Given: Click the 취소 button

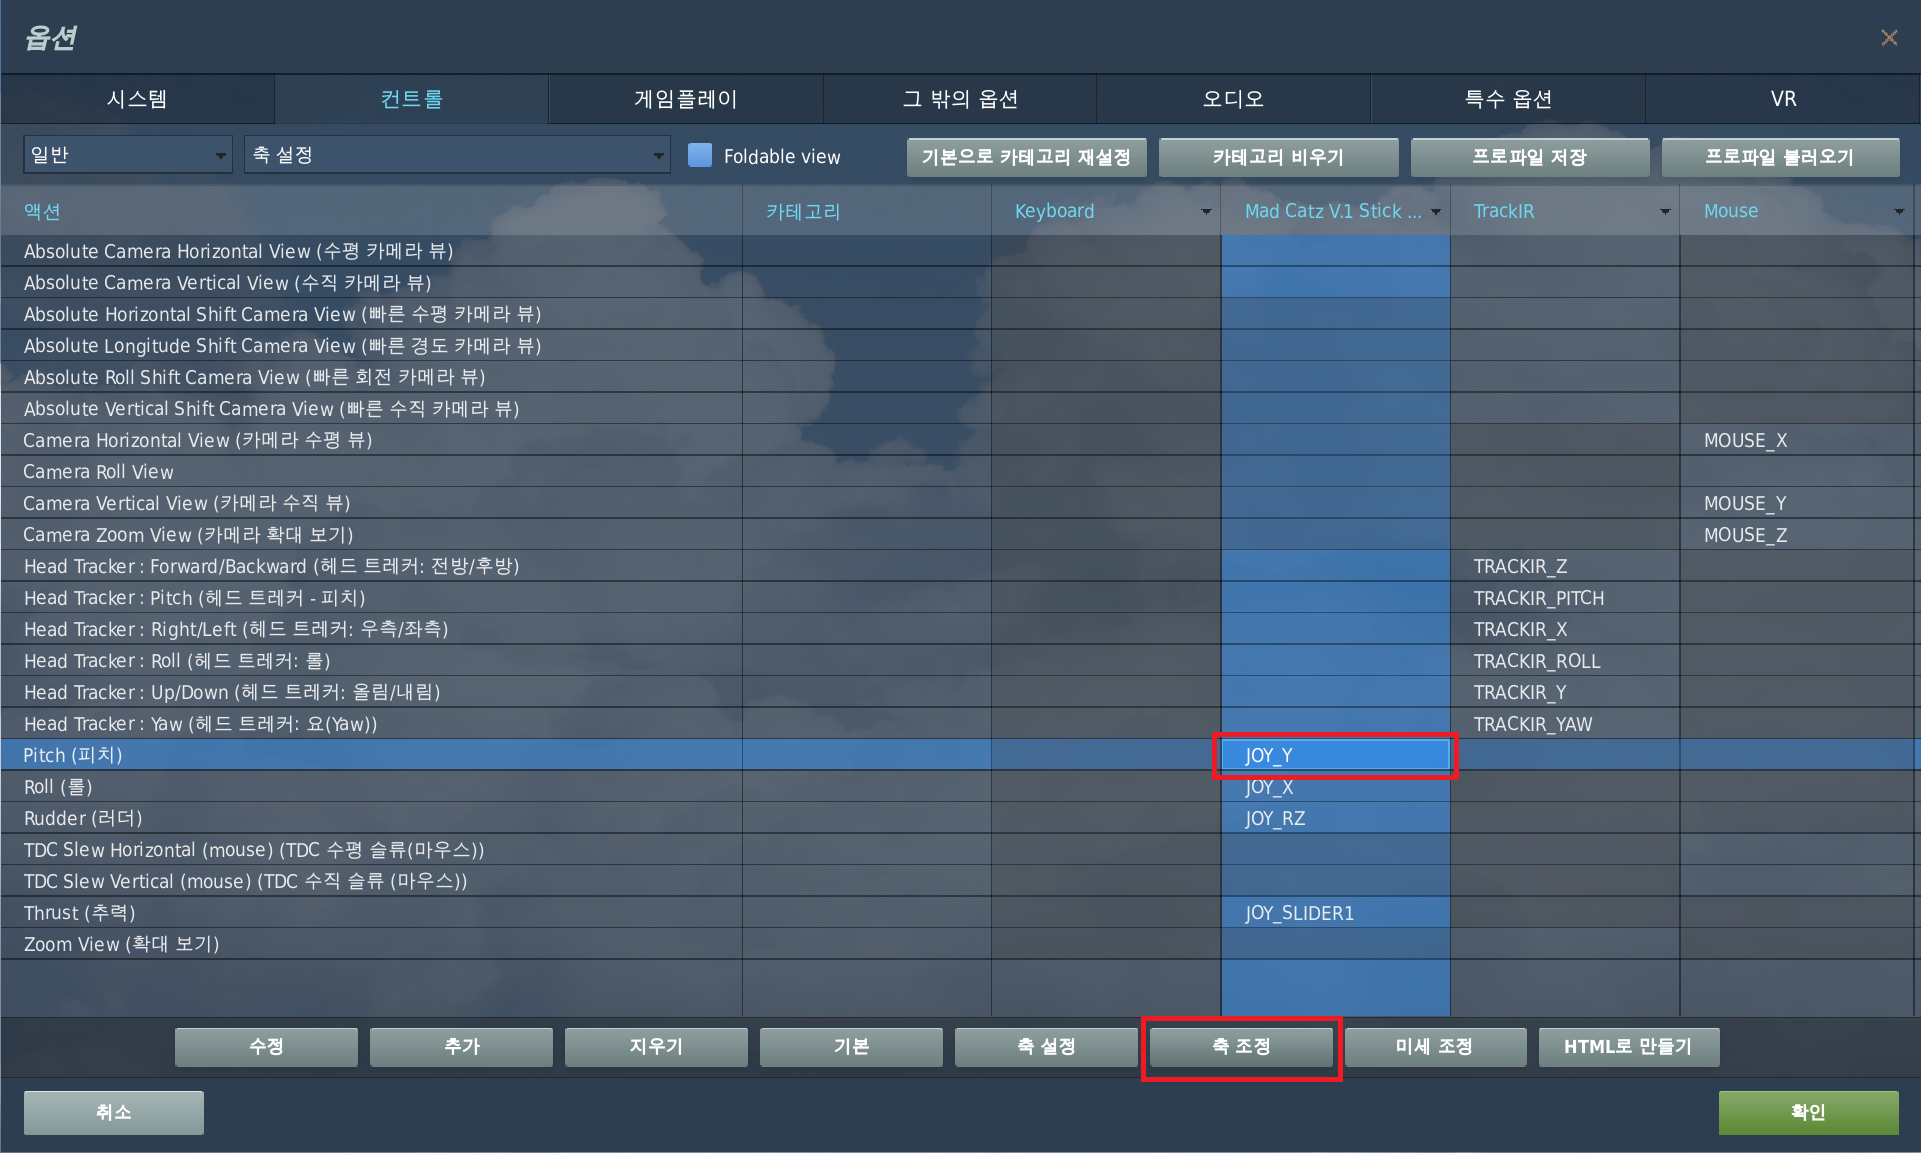Looking at the screenshot, I should 113,1112.
